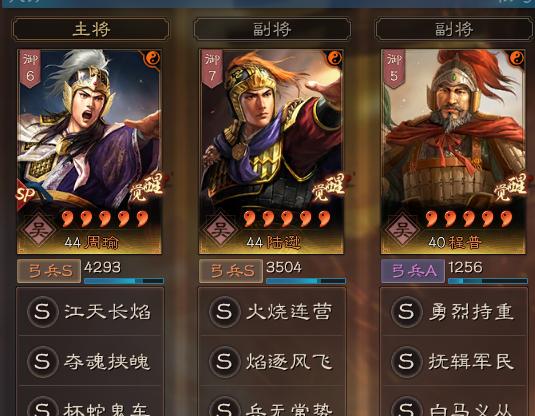Open the 抚辑军民 skill entry
Screen dimensions: 535x416
(454, 361)
